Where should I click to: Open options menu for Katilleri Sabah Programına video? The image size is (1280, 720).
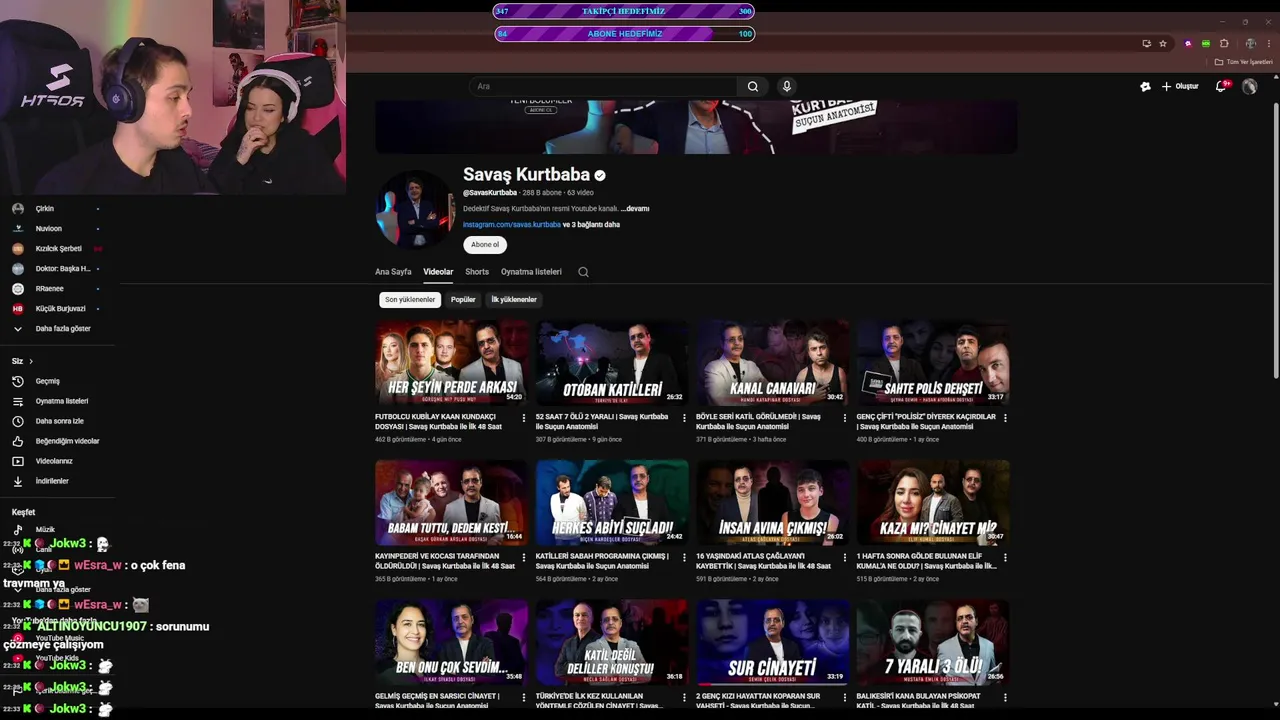pos(684,557)
